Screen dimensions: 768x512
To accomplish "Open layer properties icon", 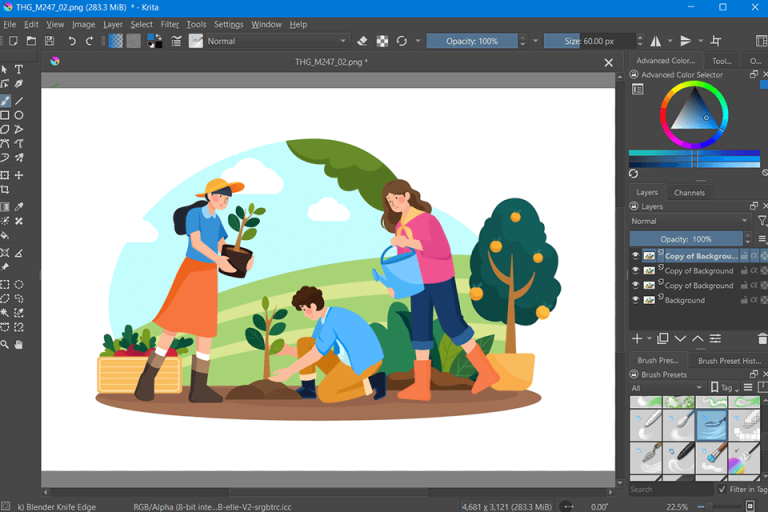I will click(x=715, y=339).
